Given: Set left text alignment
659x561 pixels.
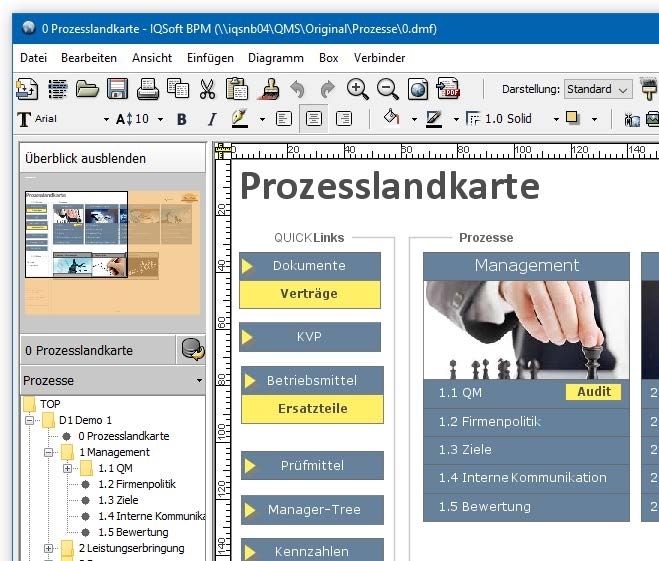Looking at the screenshot, I should click(284, 119).
